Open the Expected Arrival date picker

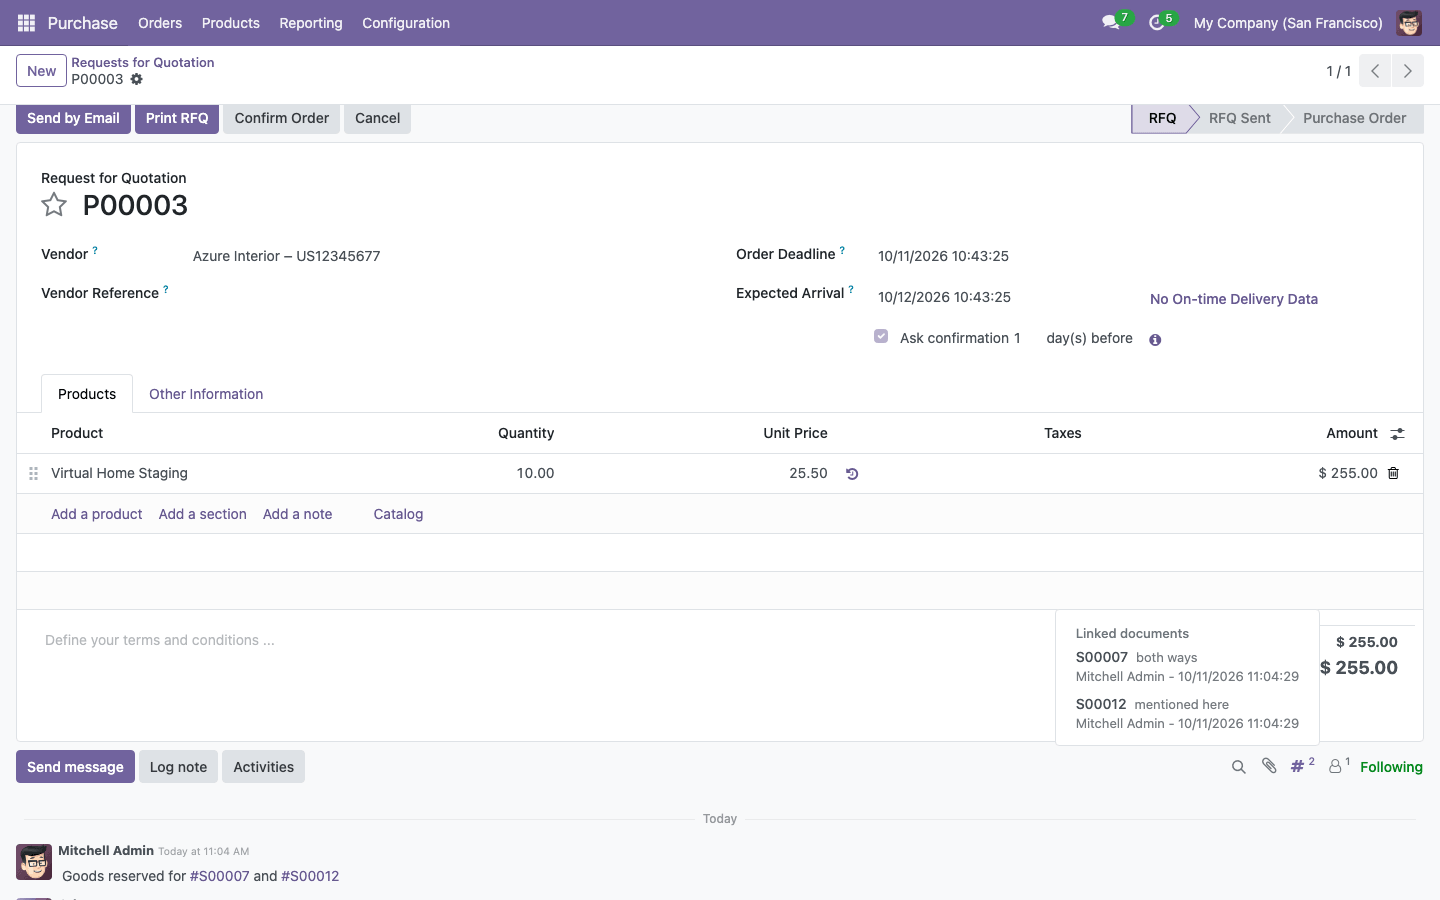coord(944,297)
